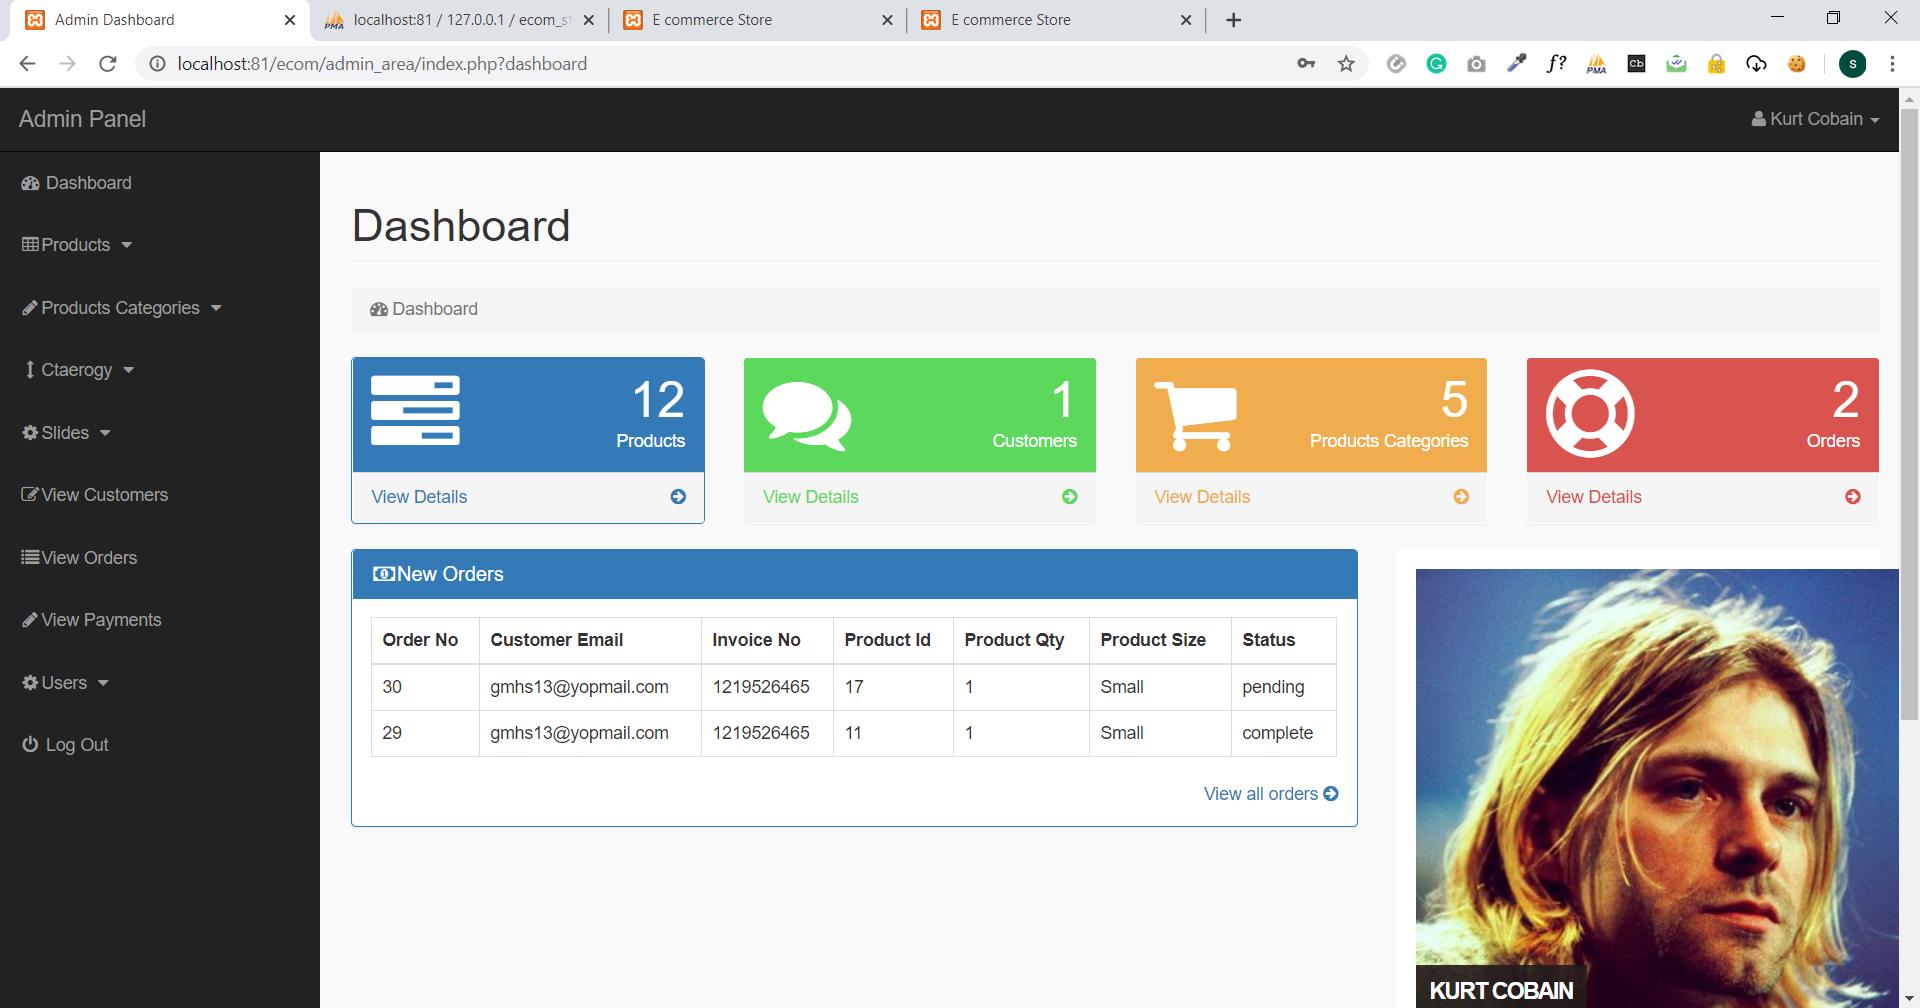Click the address bar URL field
Screen dimensions: 1920x1008
(x=720, y=64)
